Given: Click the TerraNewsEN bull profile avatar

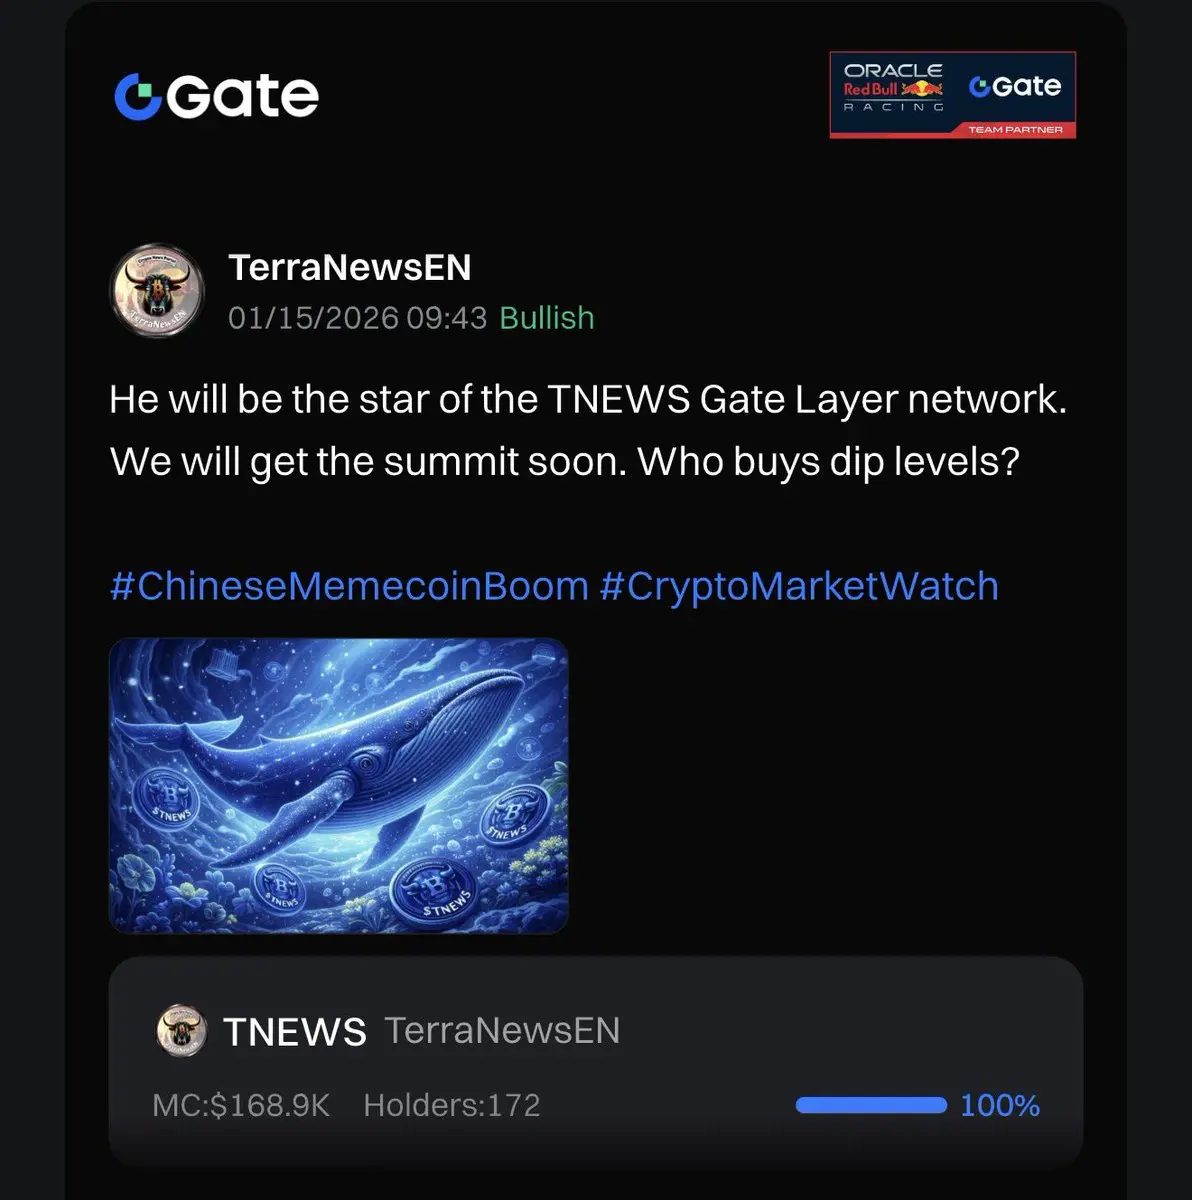Looking at the screenshot, I should coord(156,290).
